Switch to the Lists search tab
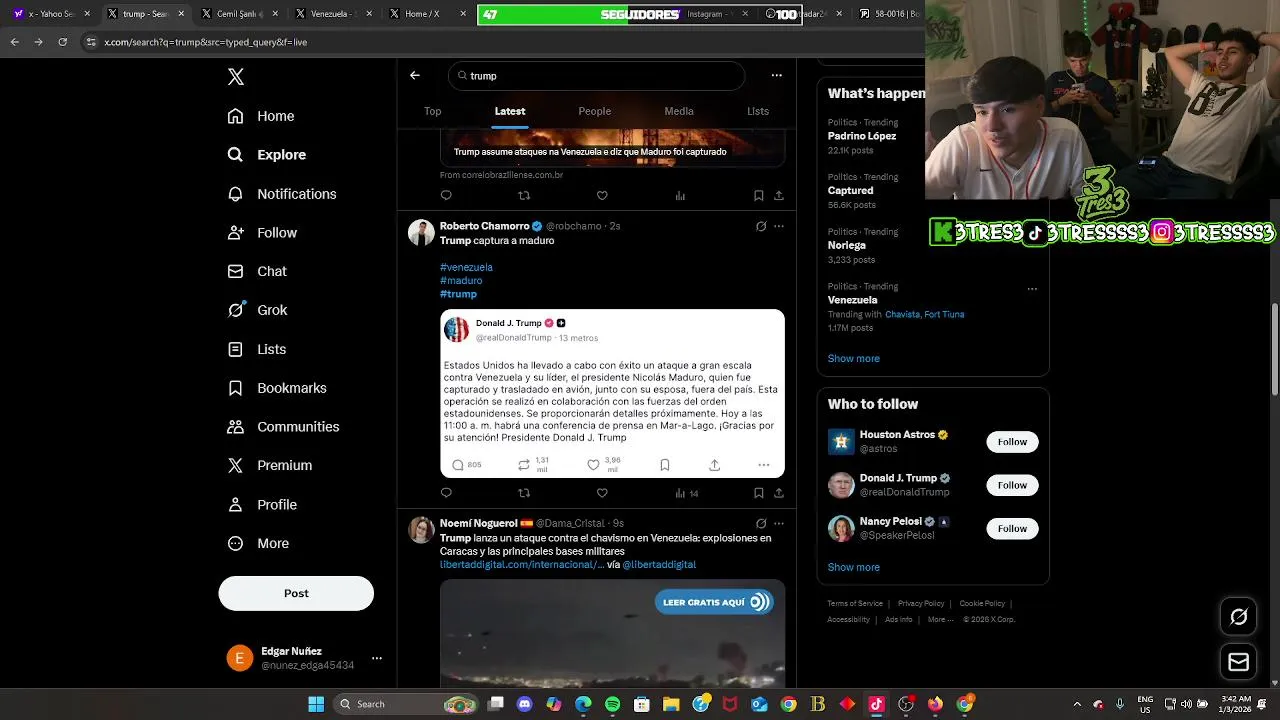 tap(758, 111)
